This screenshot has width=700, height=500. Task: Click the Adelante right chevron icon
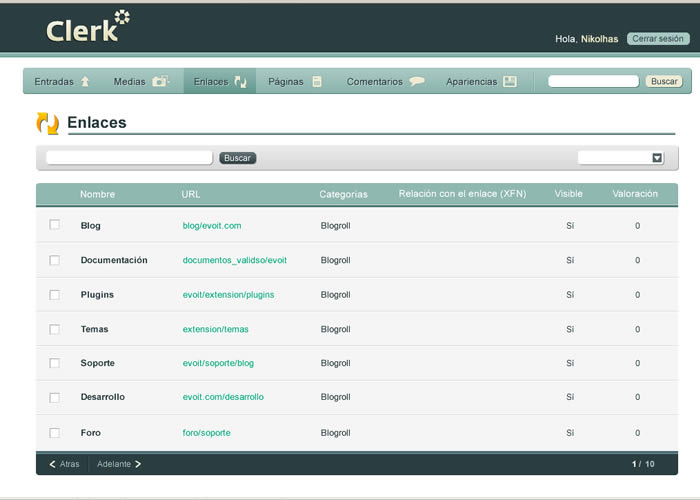(138, 464)
